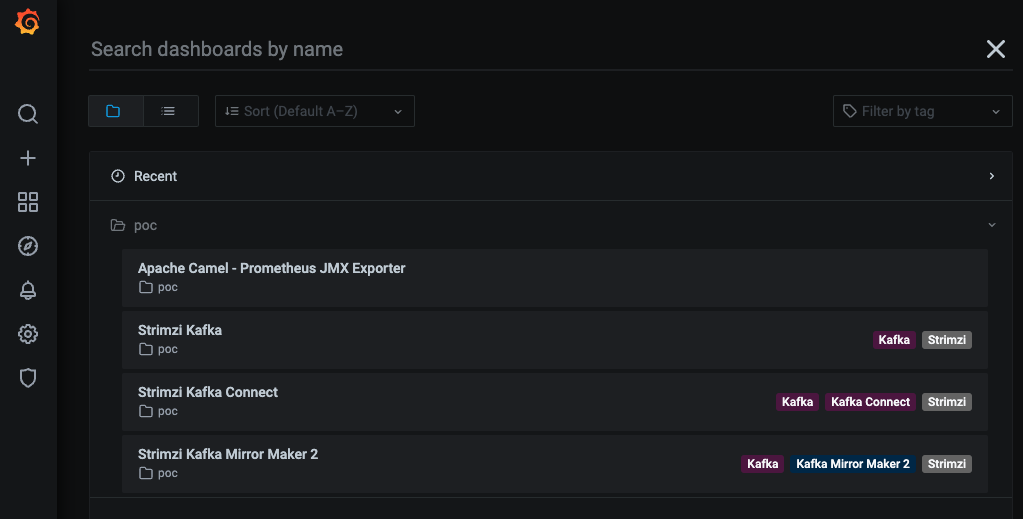Open search from the sidebar magnifier icon
1023x519 pixels.
click(x=27, y=114)
